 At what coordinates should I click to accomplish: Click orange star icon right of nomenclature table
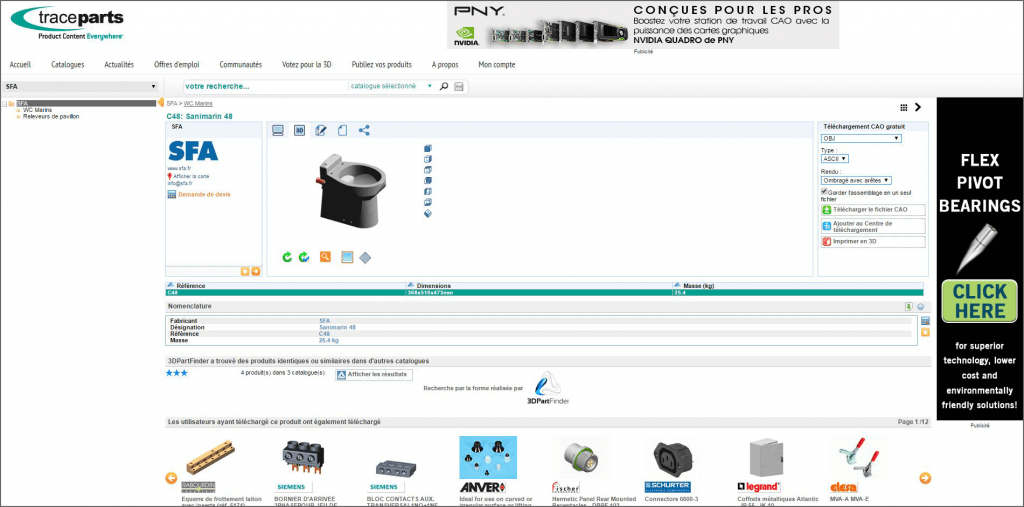tap(925, 333)
